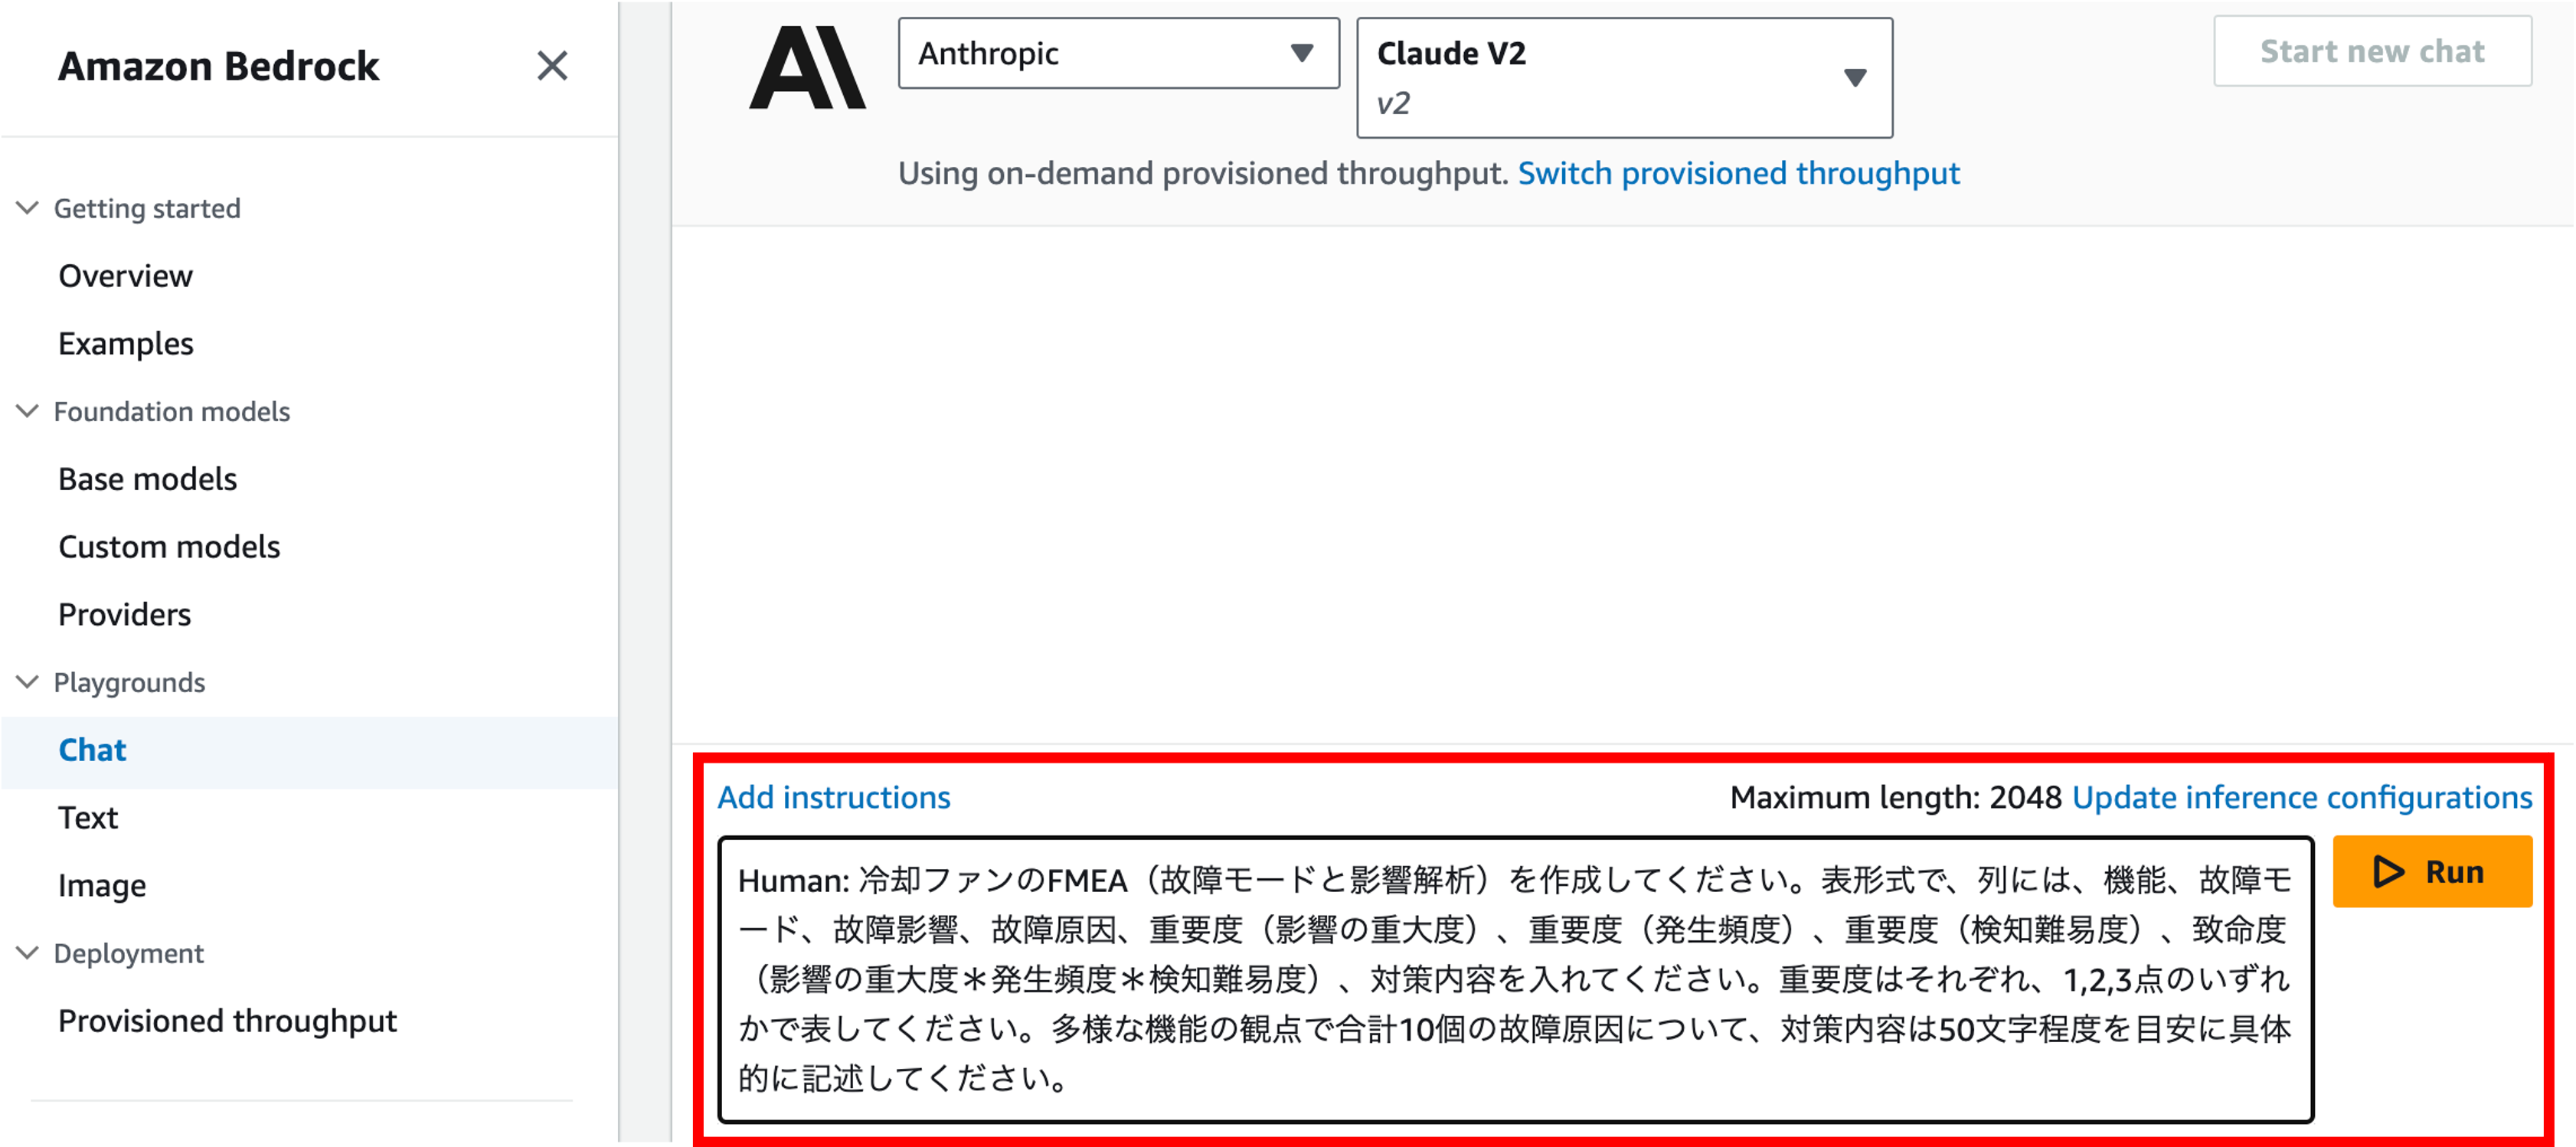Image resolution: width=2576 pixels, height=1147 pixels.
Task: Select the Image playground
Action: [102, 886]
